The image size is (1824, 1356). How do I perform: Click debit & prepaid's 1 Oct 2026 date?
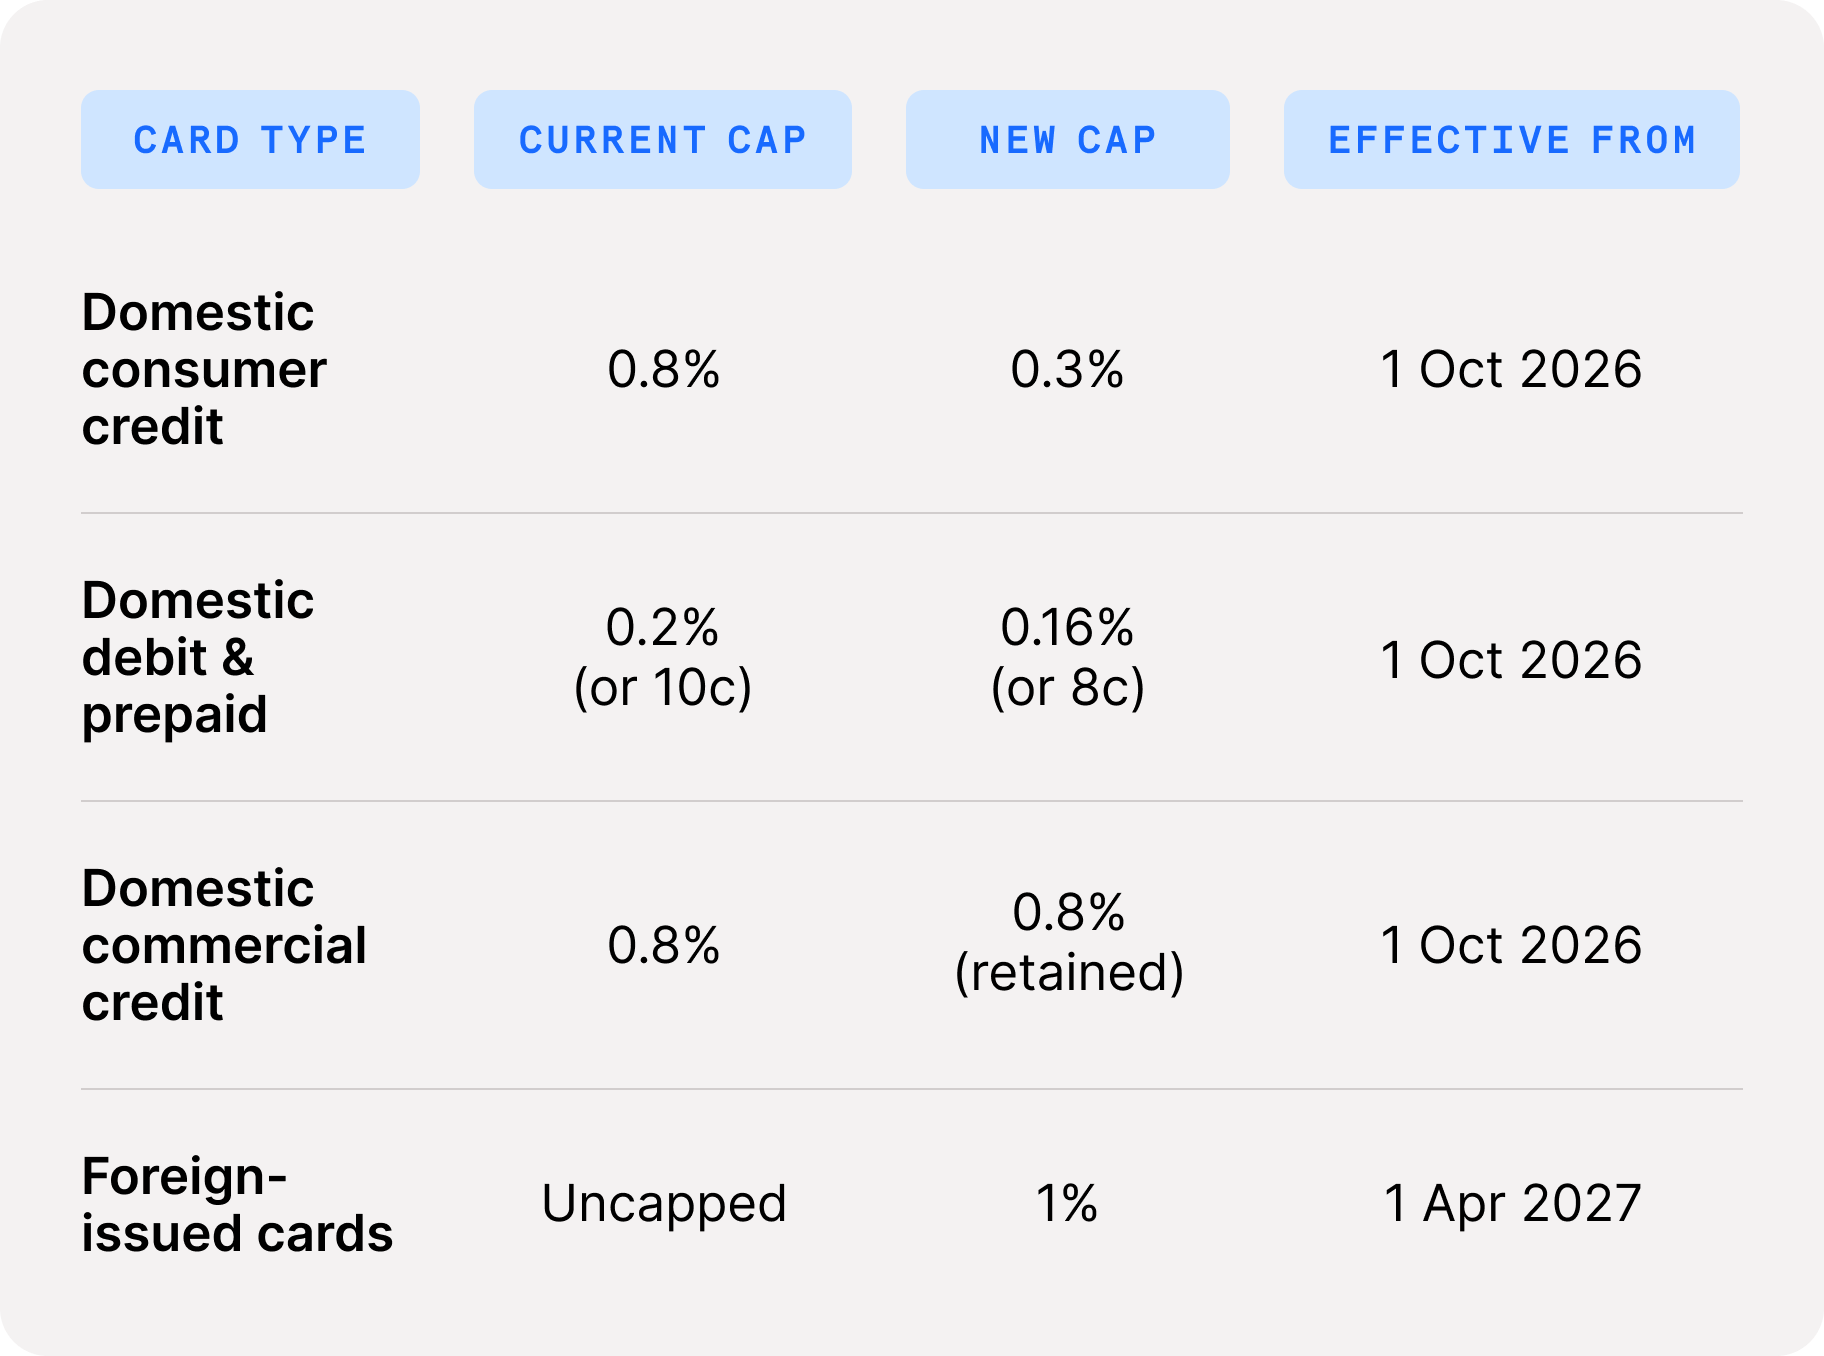point(1512,660)
